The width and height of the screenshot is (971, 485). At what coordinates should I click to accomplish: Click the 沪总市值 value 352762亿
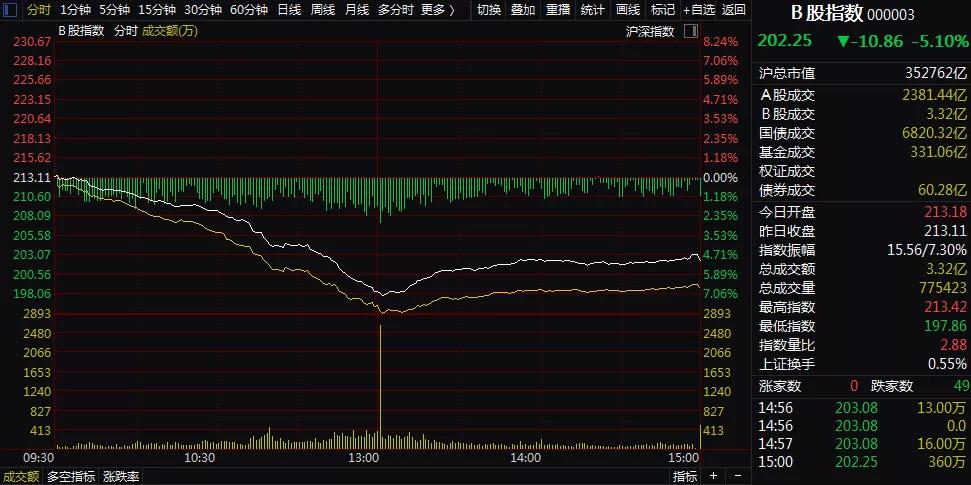click(938, 74)
